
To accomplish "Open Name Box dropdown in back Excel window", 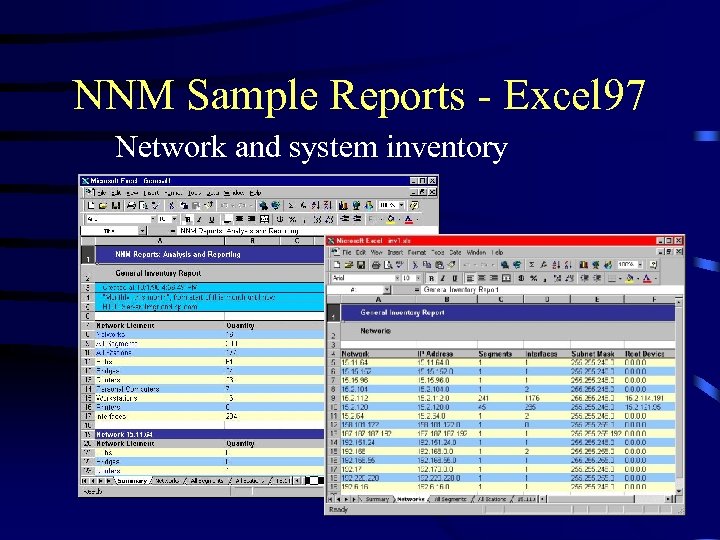I will click(142, 231).
